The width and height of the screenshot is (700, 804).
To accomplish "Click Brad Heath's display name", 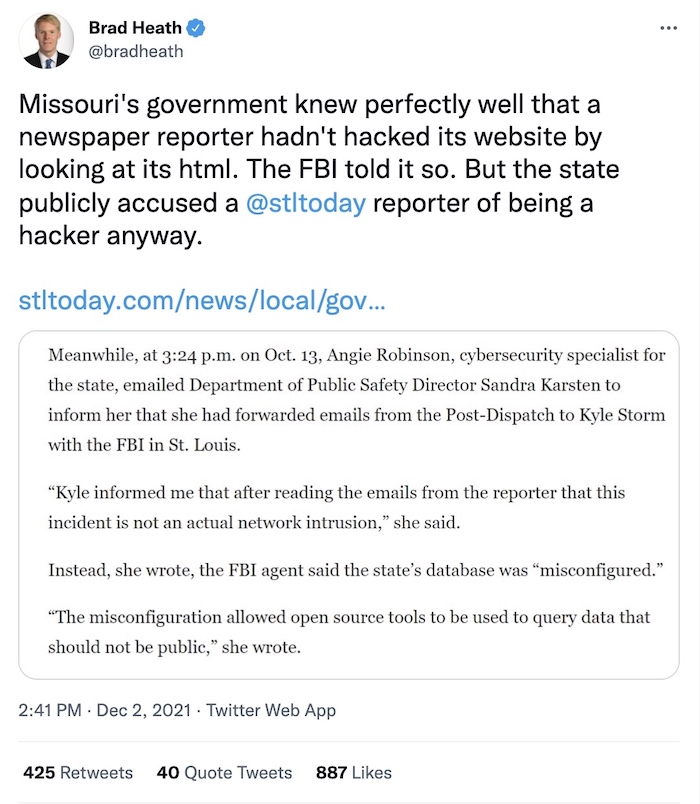I will point(136,28).
